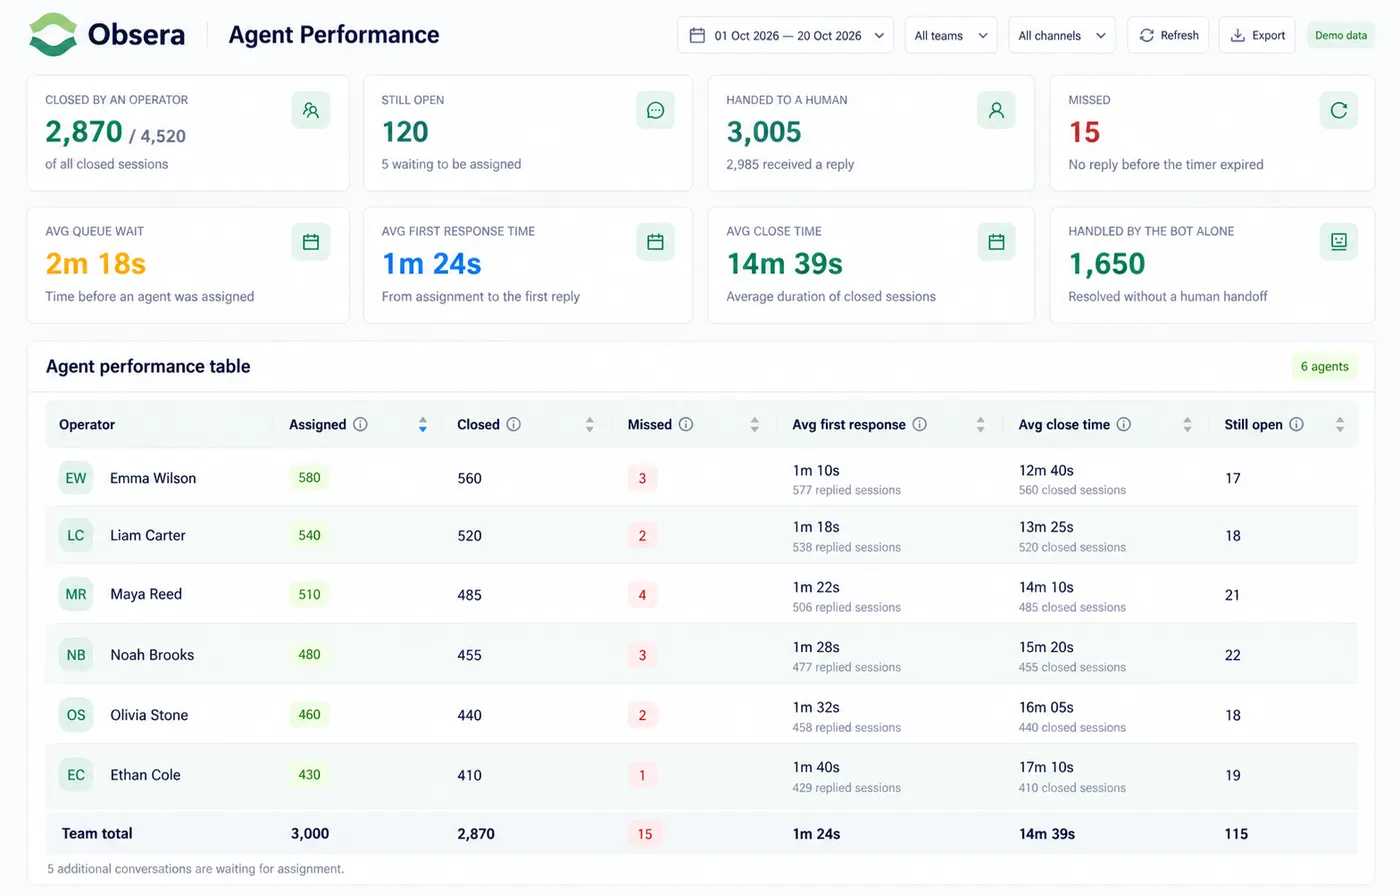Click the NB avatar for Noah Brooks
The image size is (1400, 896).
click(x=76, y=655)
